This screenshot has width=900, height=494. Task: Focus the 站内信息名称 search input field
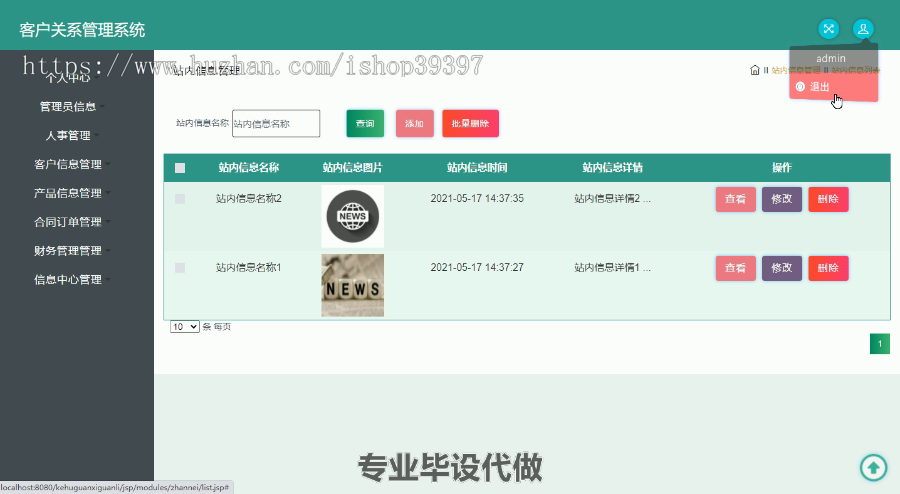coord(276,123)
